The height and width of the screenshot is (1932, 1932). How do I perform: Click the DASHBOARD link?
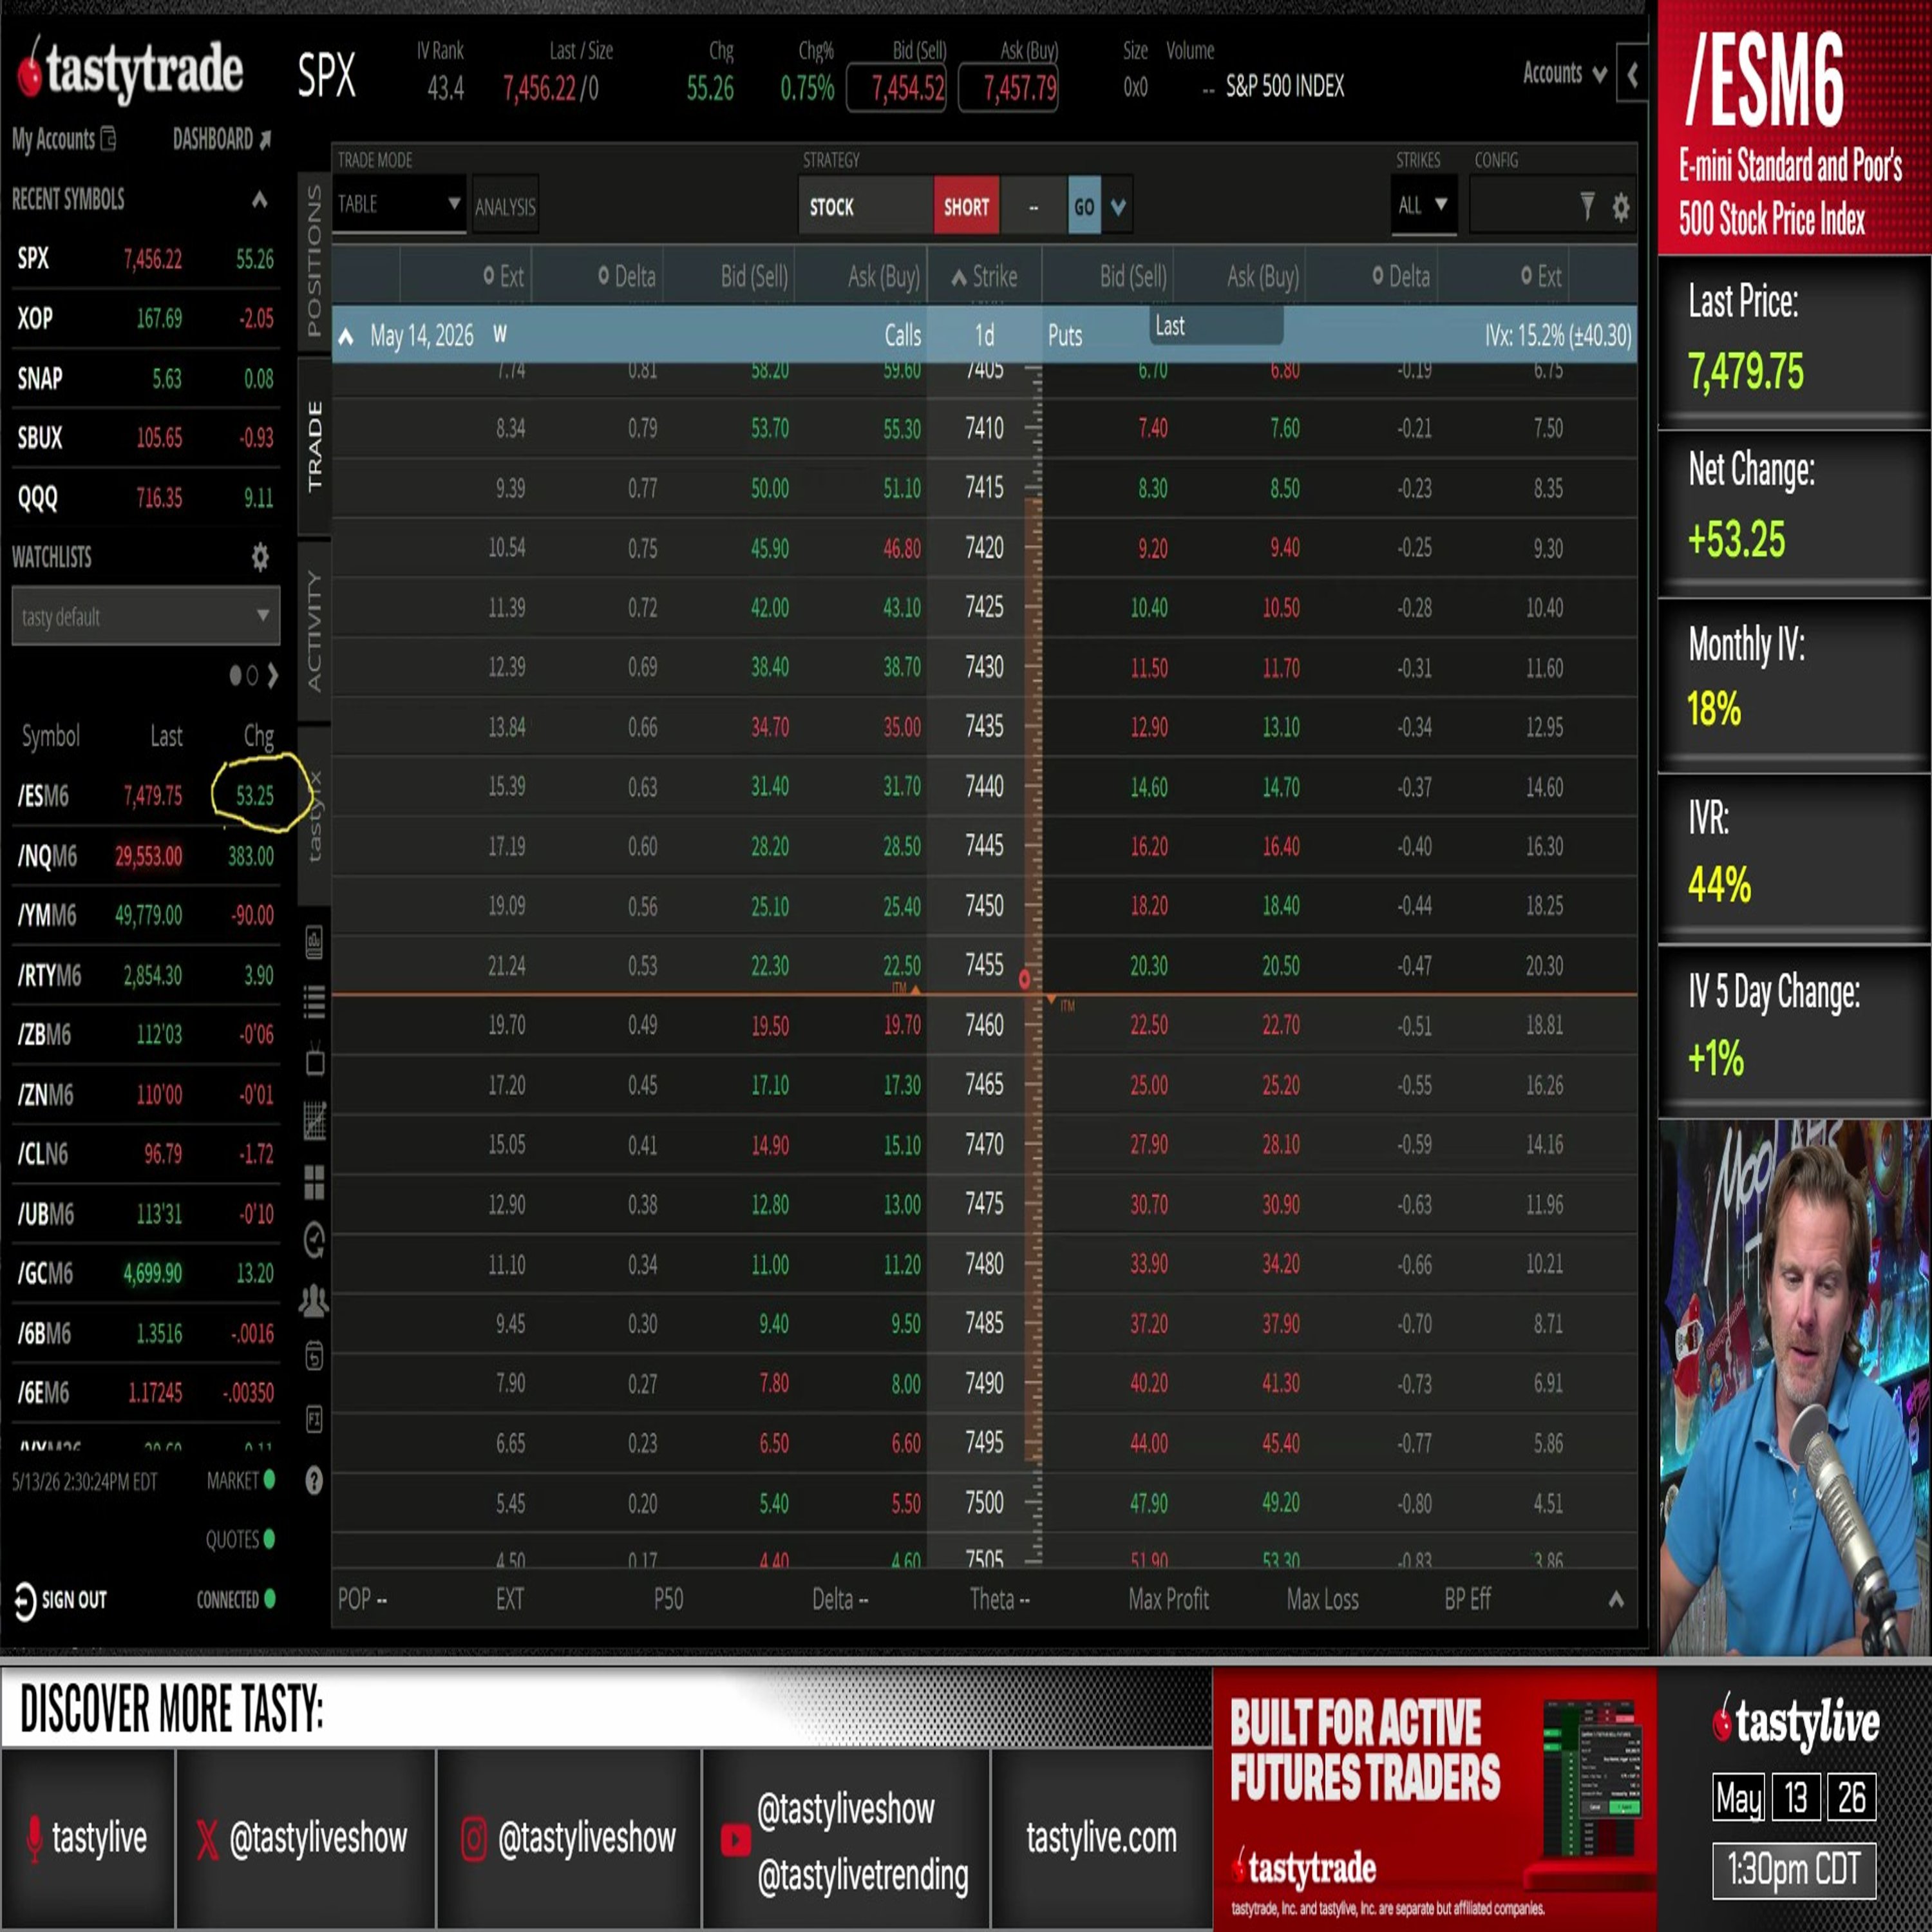tap(221, 139)
